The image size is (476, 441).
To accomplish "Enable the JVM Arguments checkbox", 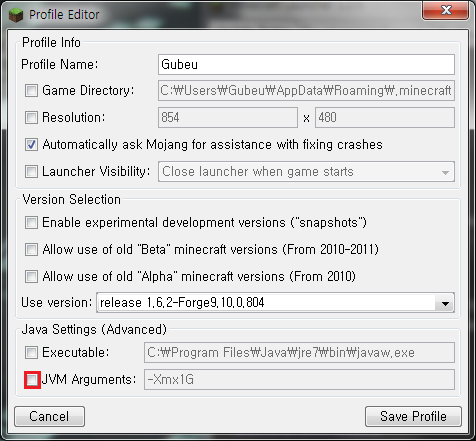I will click(32, 380).
